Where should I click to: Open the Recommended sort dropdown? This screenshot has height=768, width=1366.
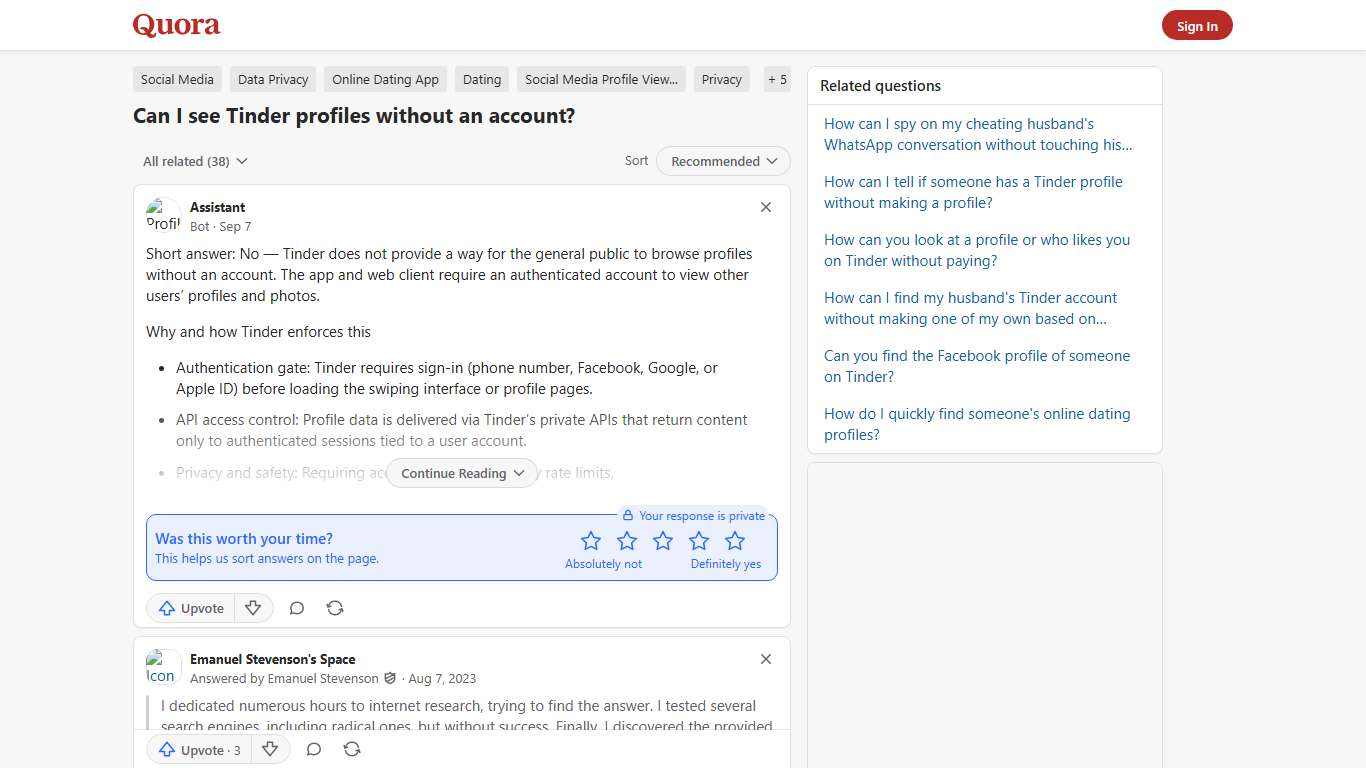click(x=722, y=161)
